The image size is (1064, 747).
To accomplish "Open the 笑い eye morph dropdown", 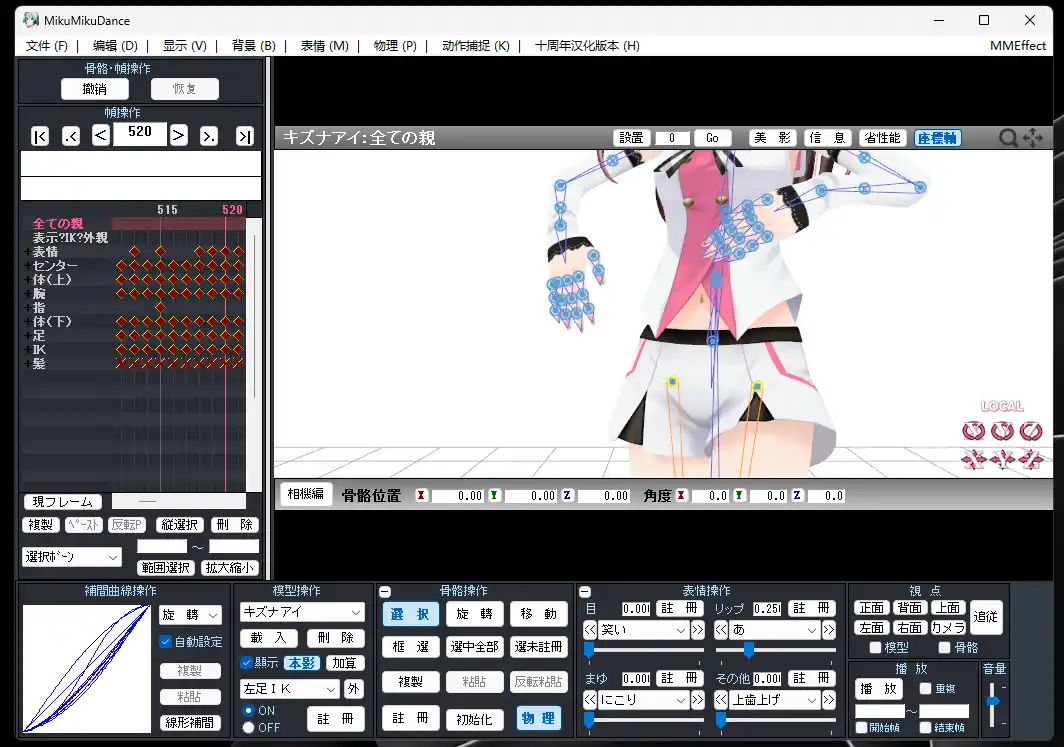I will pos(643,630).
